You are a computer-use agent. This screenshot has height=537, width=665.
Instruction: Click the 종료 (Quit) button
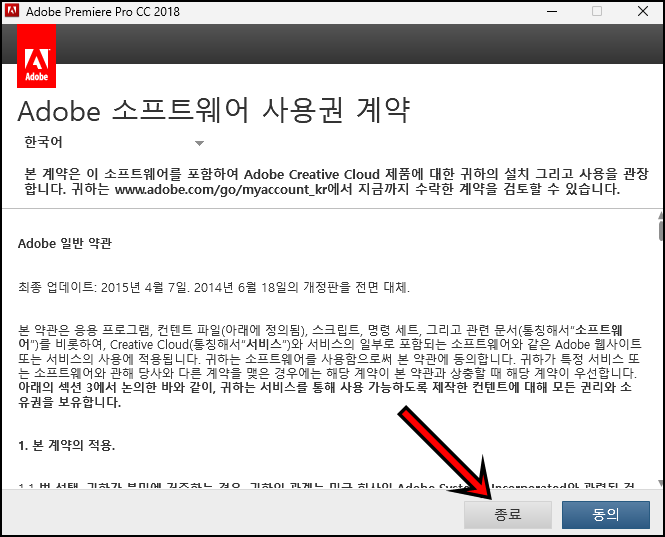click(508, 515)
